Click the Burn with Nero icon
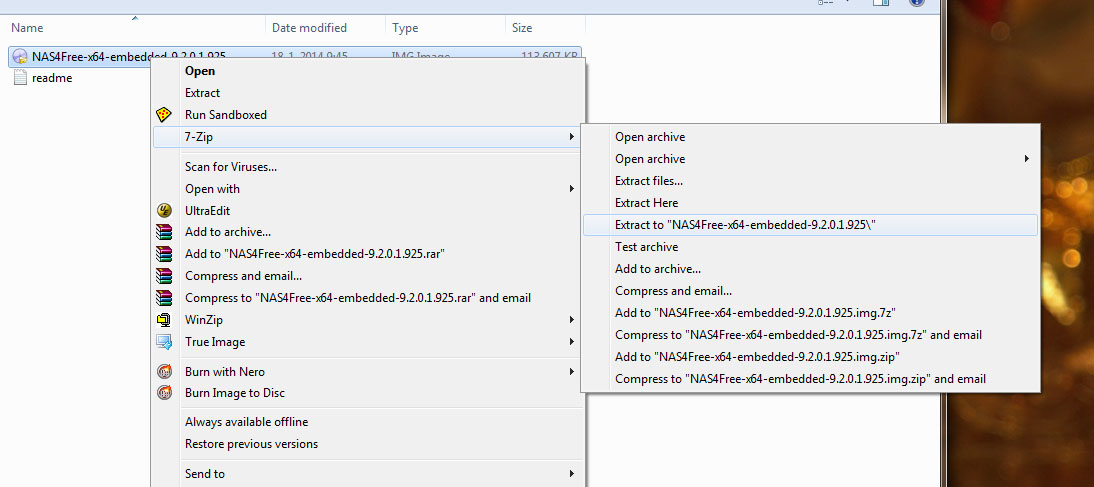Image resolution: width=1094 pixels, height=487 pixels. tap(164, 372)
